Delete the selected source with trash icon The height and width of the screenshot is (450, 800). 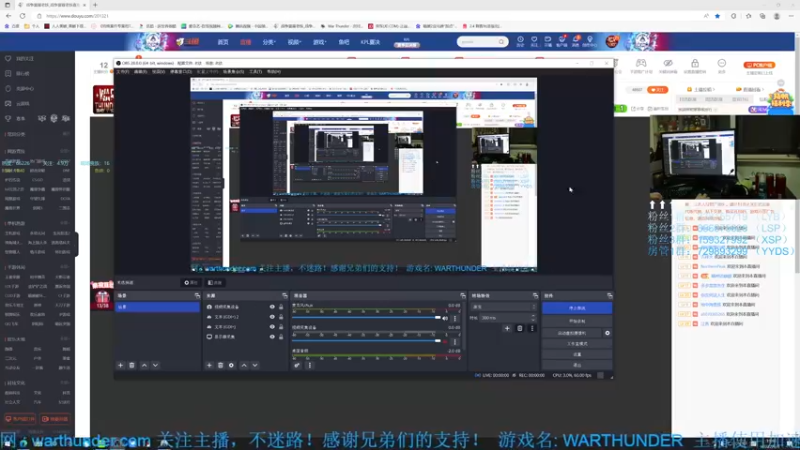(x=220, y=365)
